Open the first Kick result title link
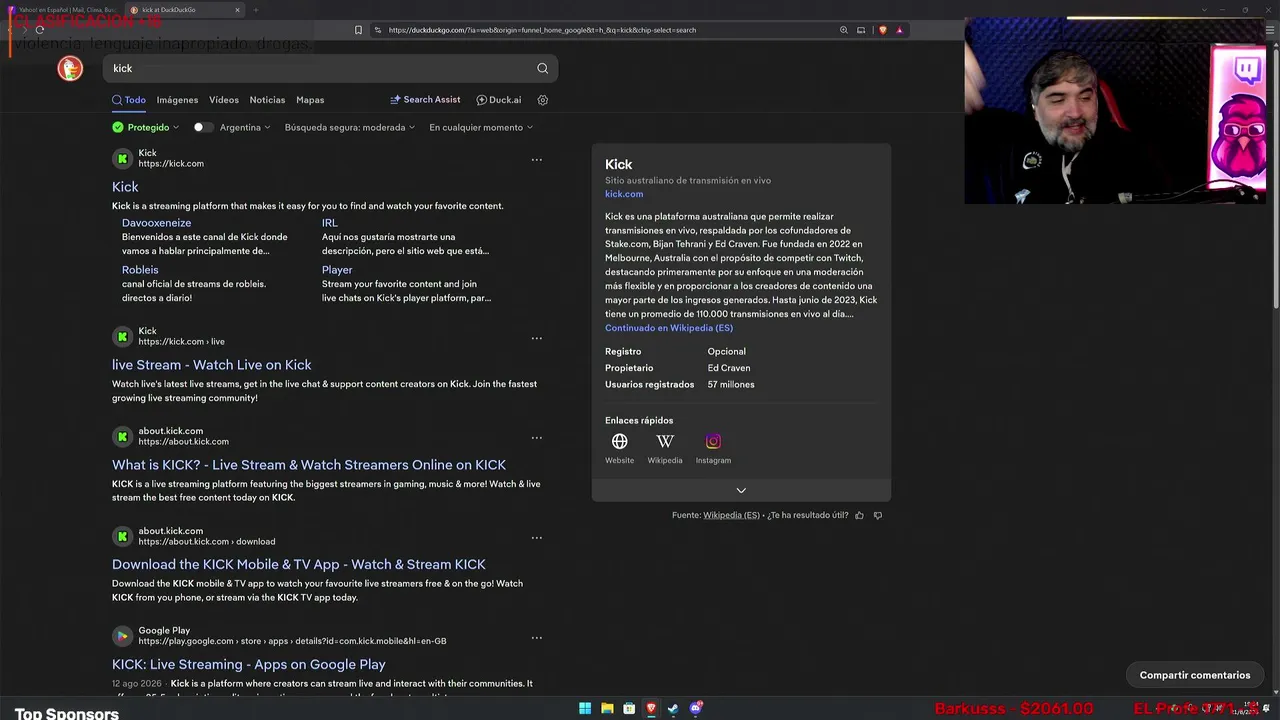 [x=125, y=187]
